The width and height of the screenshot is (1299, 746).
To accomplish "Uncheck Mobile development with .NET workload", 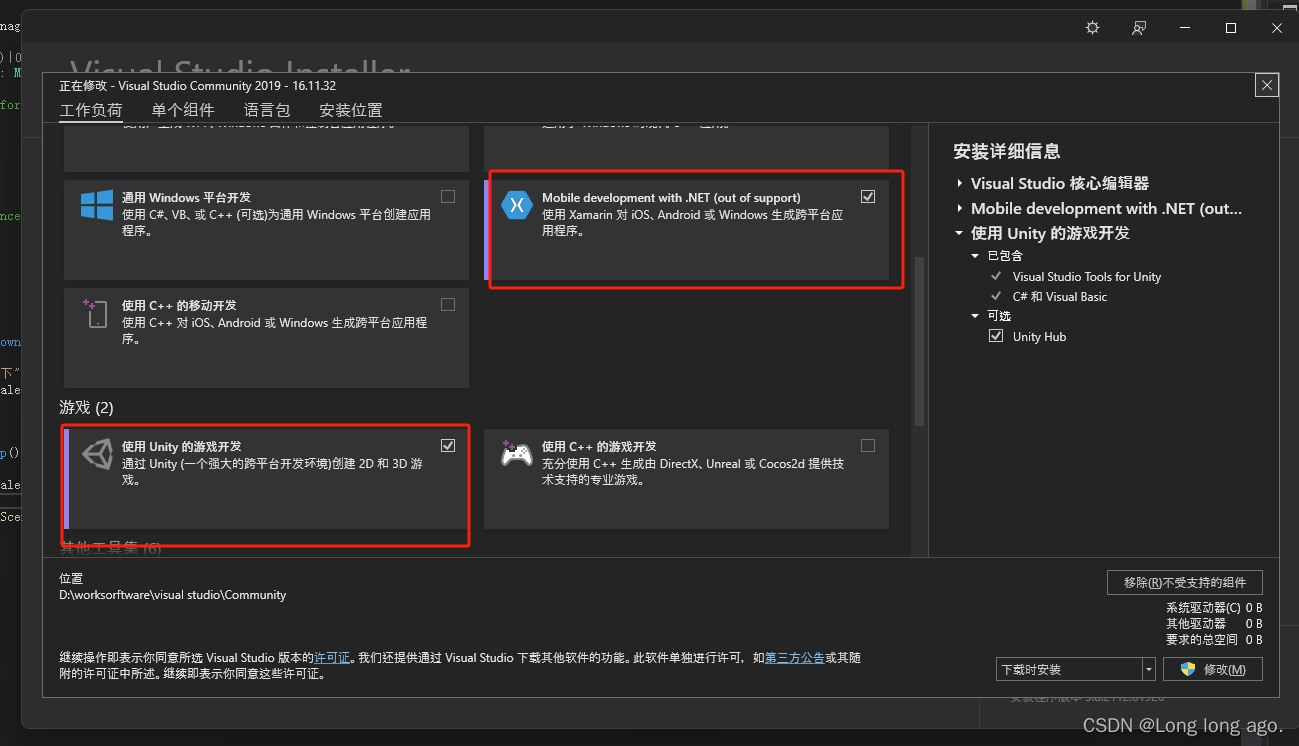I will [868, 197].
